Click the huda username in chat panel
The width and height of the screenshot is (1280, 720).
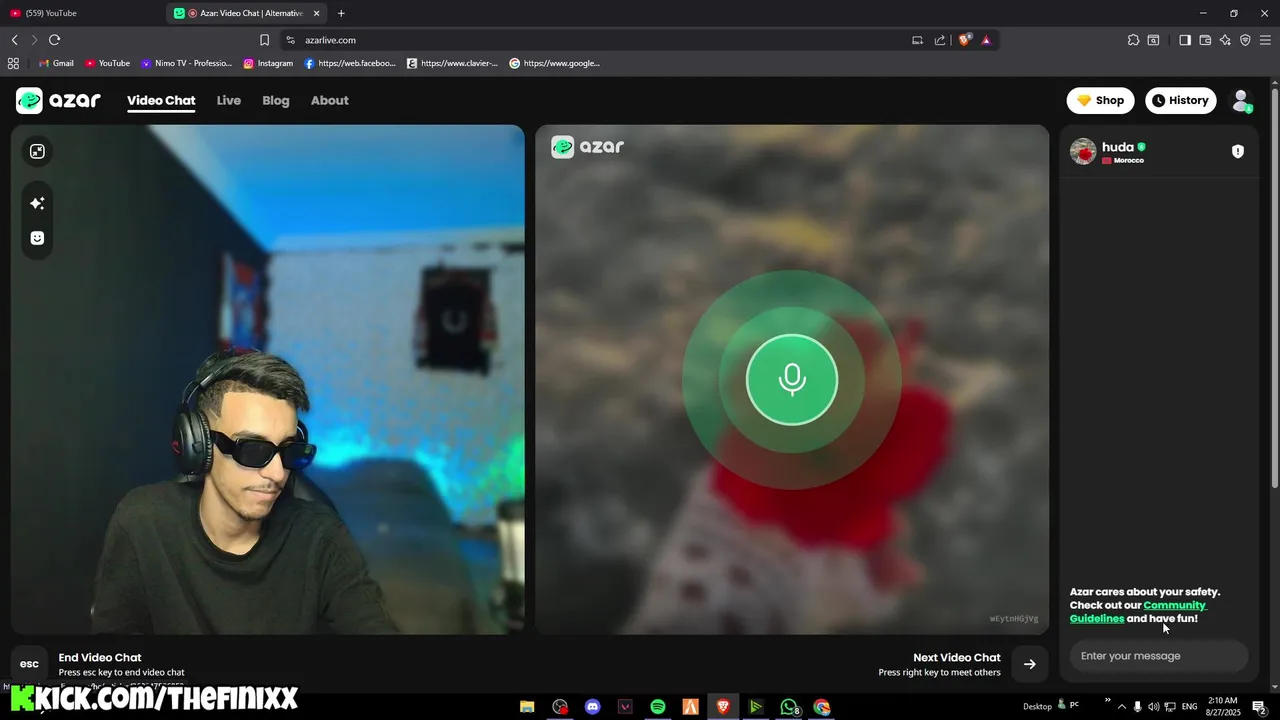(1118, 147)
